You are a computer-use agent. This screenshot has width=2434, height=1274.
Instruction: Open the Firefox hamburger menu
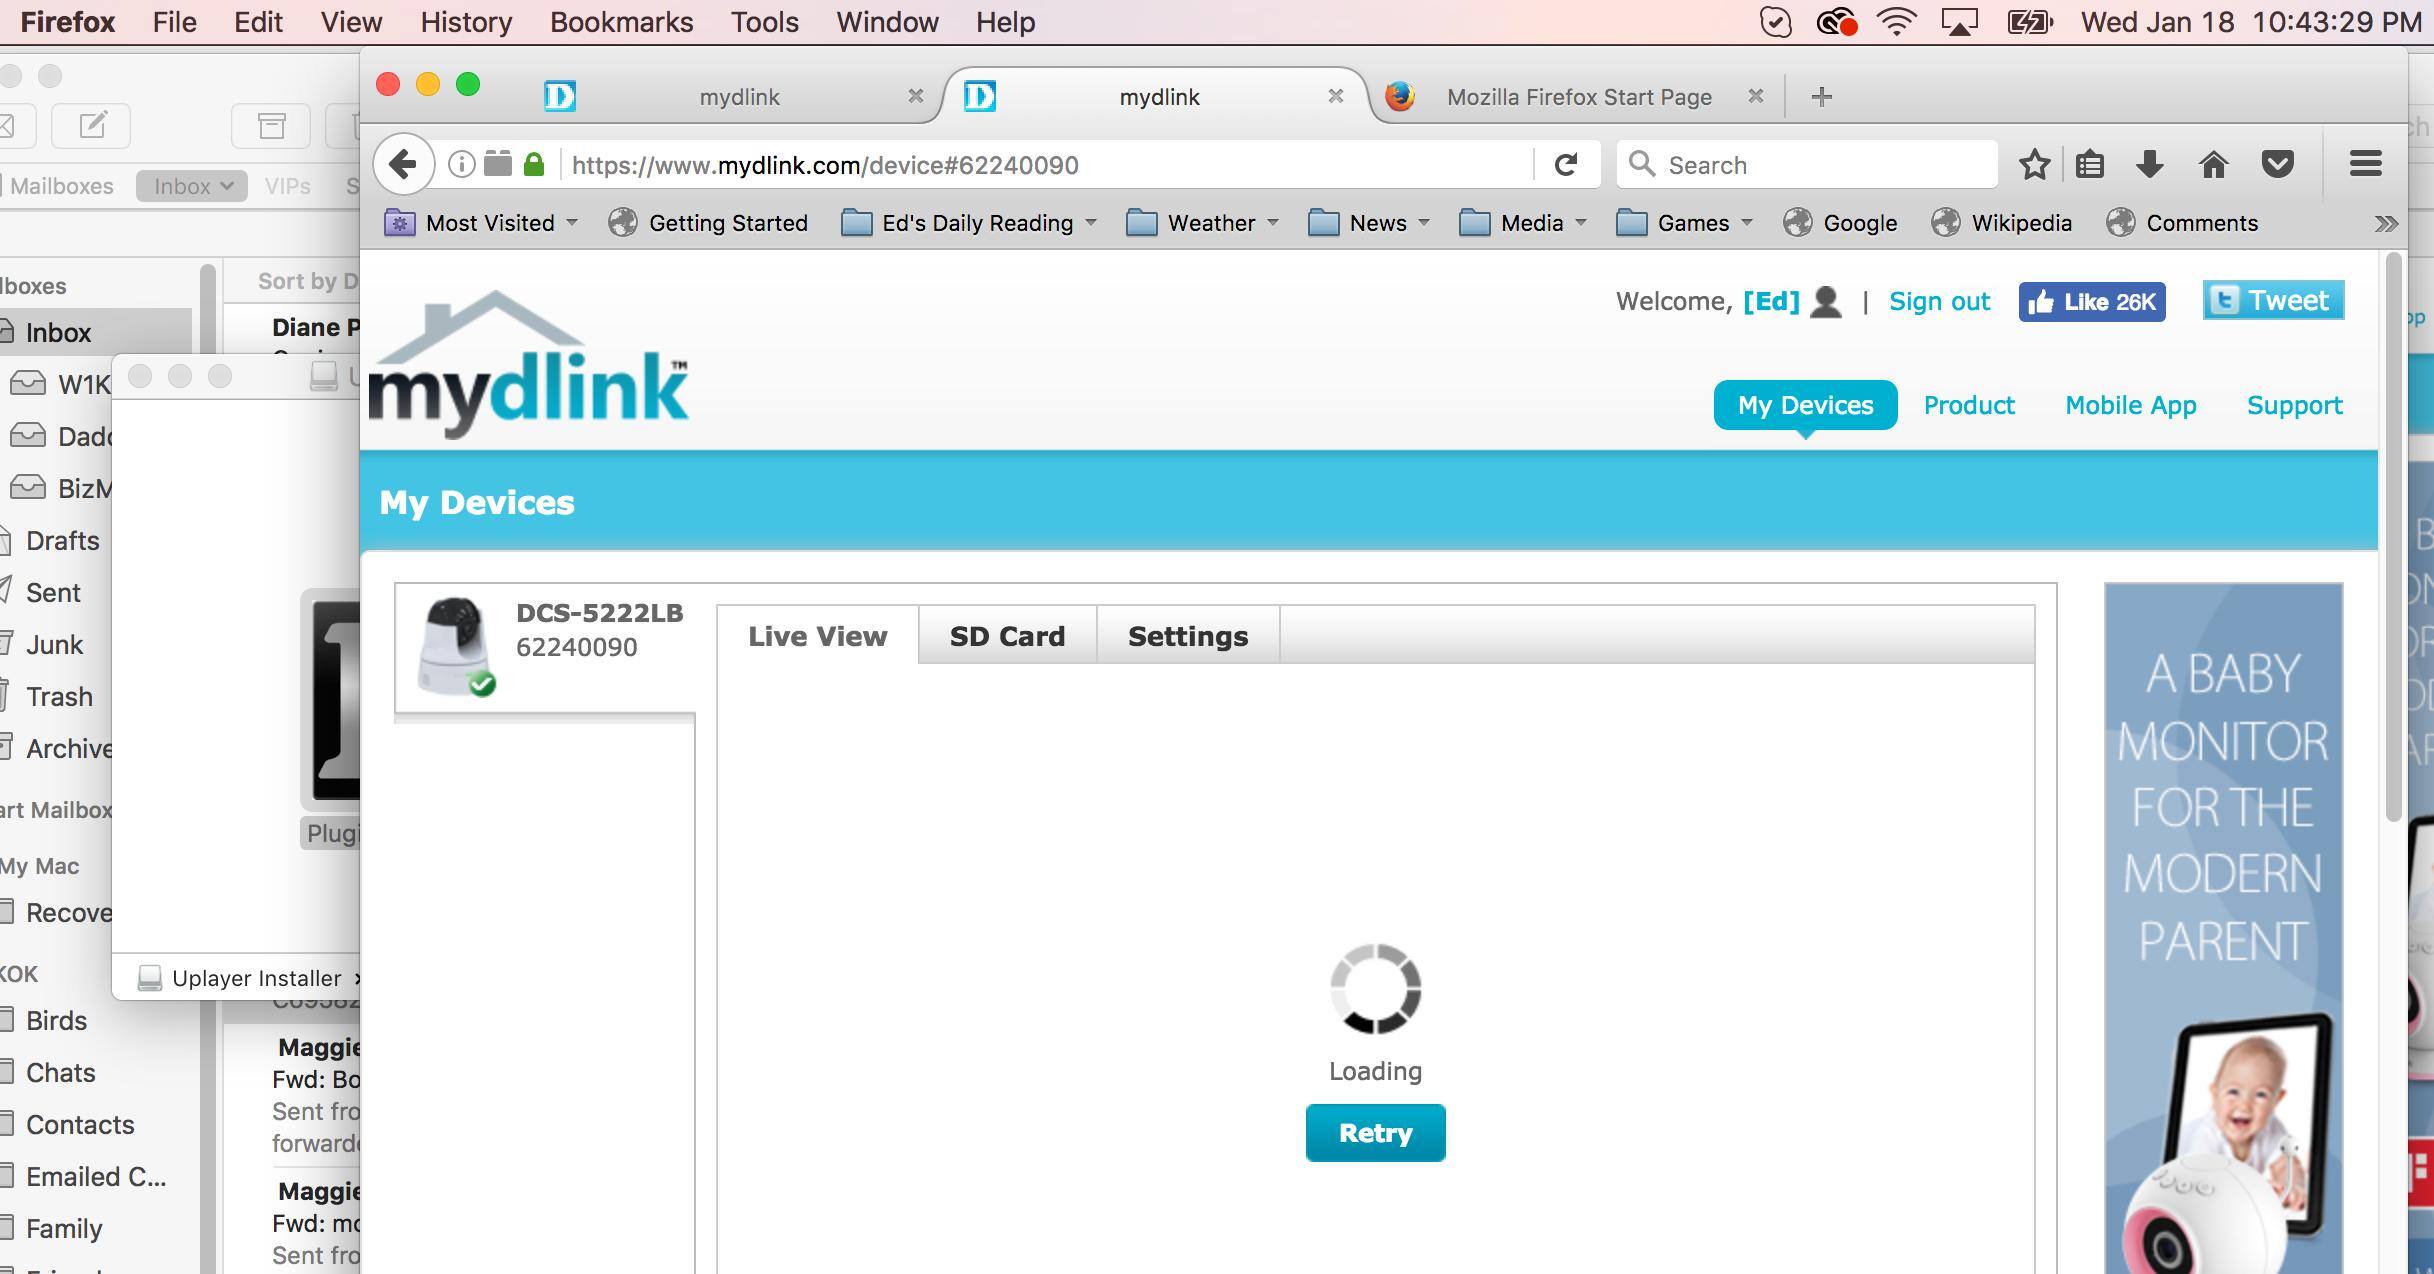click(2365, 164)
